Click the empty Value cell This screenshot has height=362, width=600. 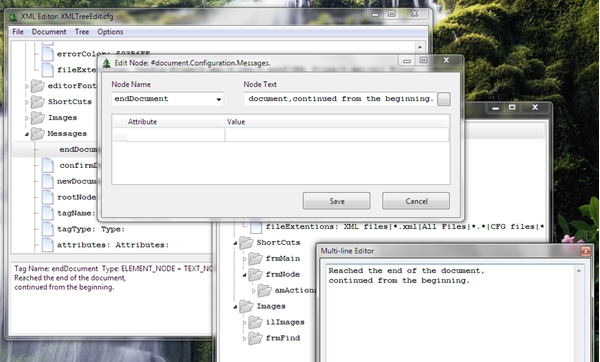pyautogui.click(x=337, y=135)
